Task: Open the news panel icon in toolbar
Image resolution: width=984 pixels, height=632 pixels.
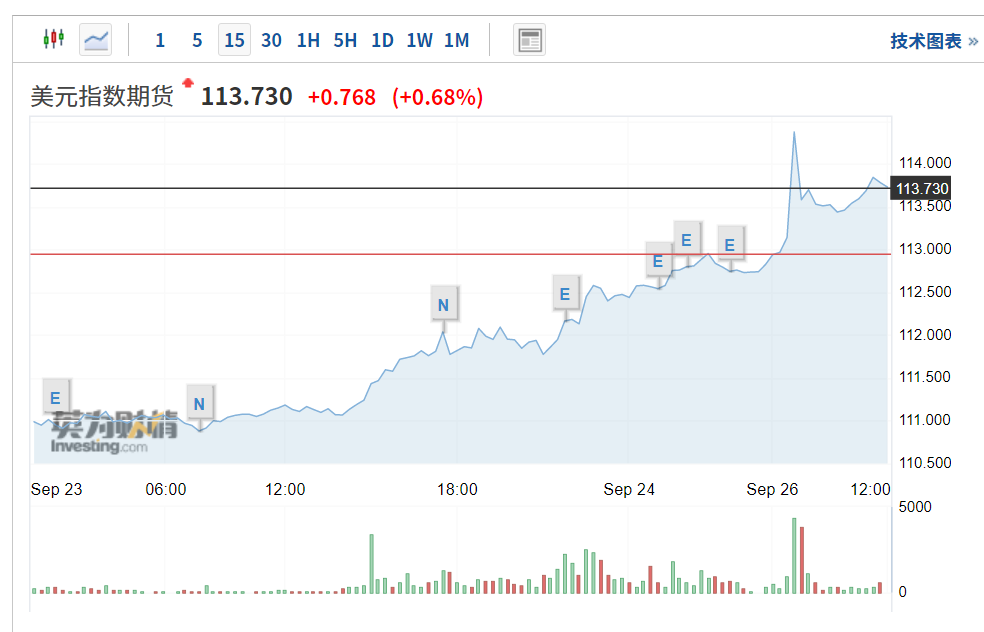Action: coord(530,40)
